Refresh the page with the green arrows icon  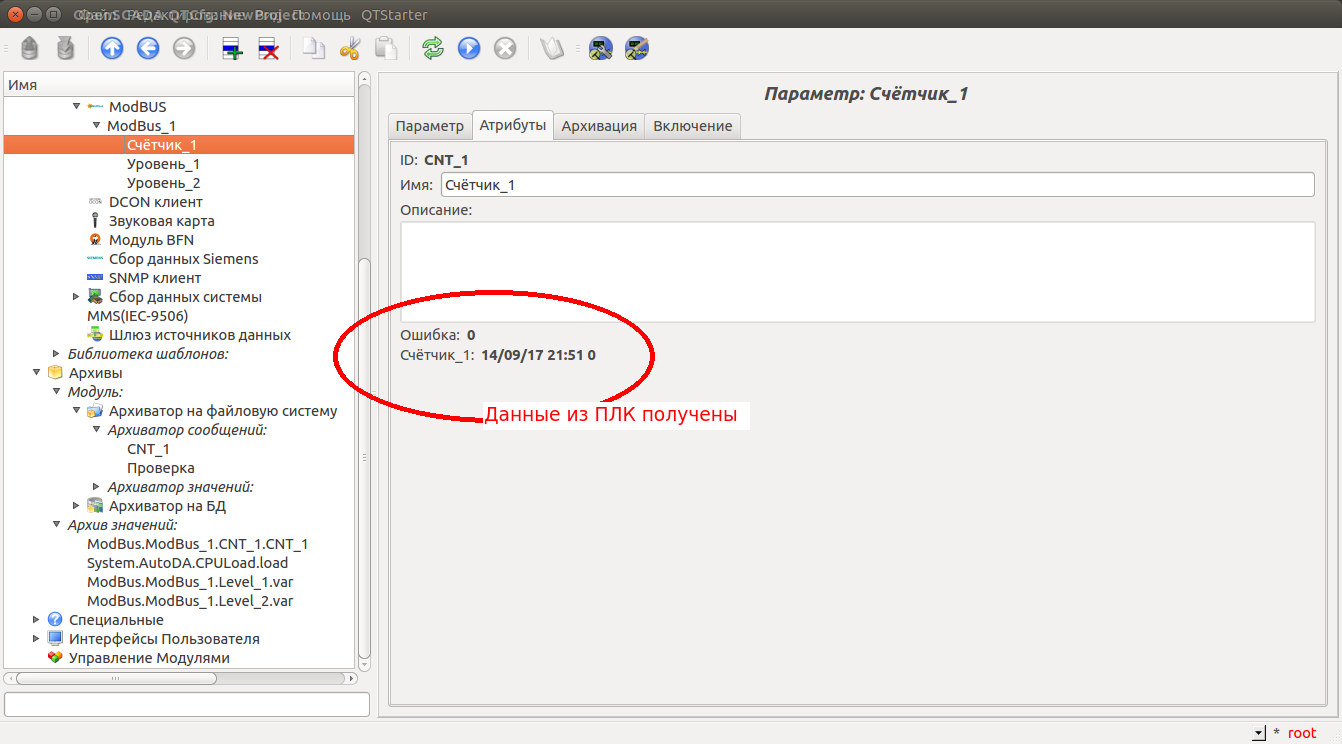tap(433, 48)
